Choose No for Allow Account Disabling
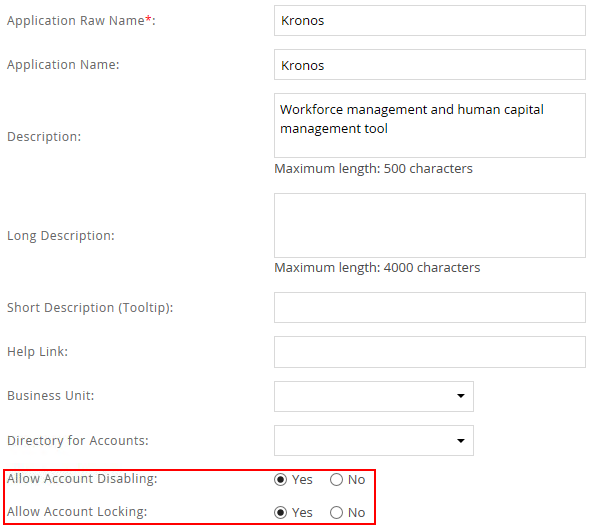Viewport: 599px width, 531px height. tap(336, 479)
